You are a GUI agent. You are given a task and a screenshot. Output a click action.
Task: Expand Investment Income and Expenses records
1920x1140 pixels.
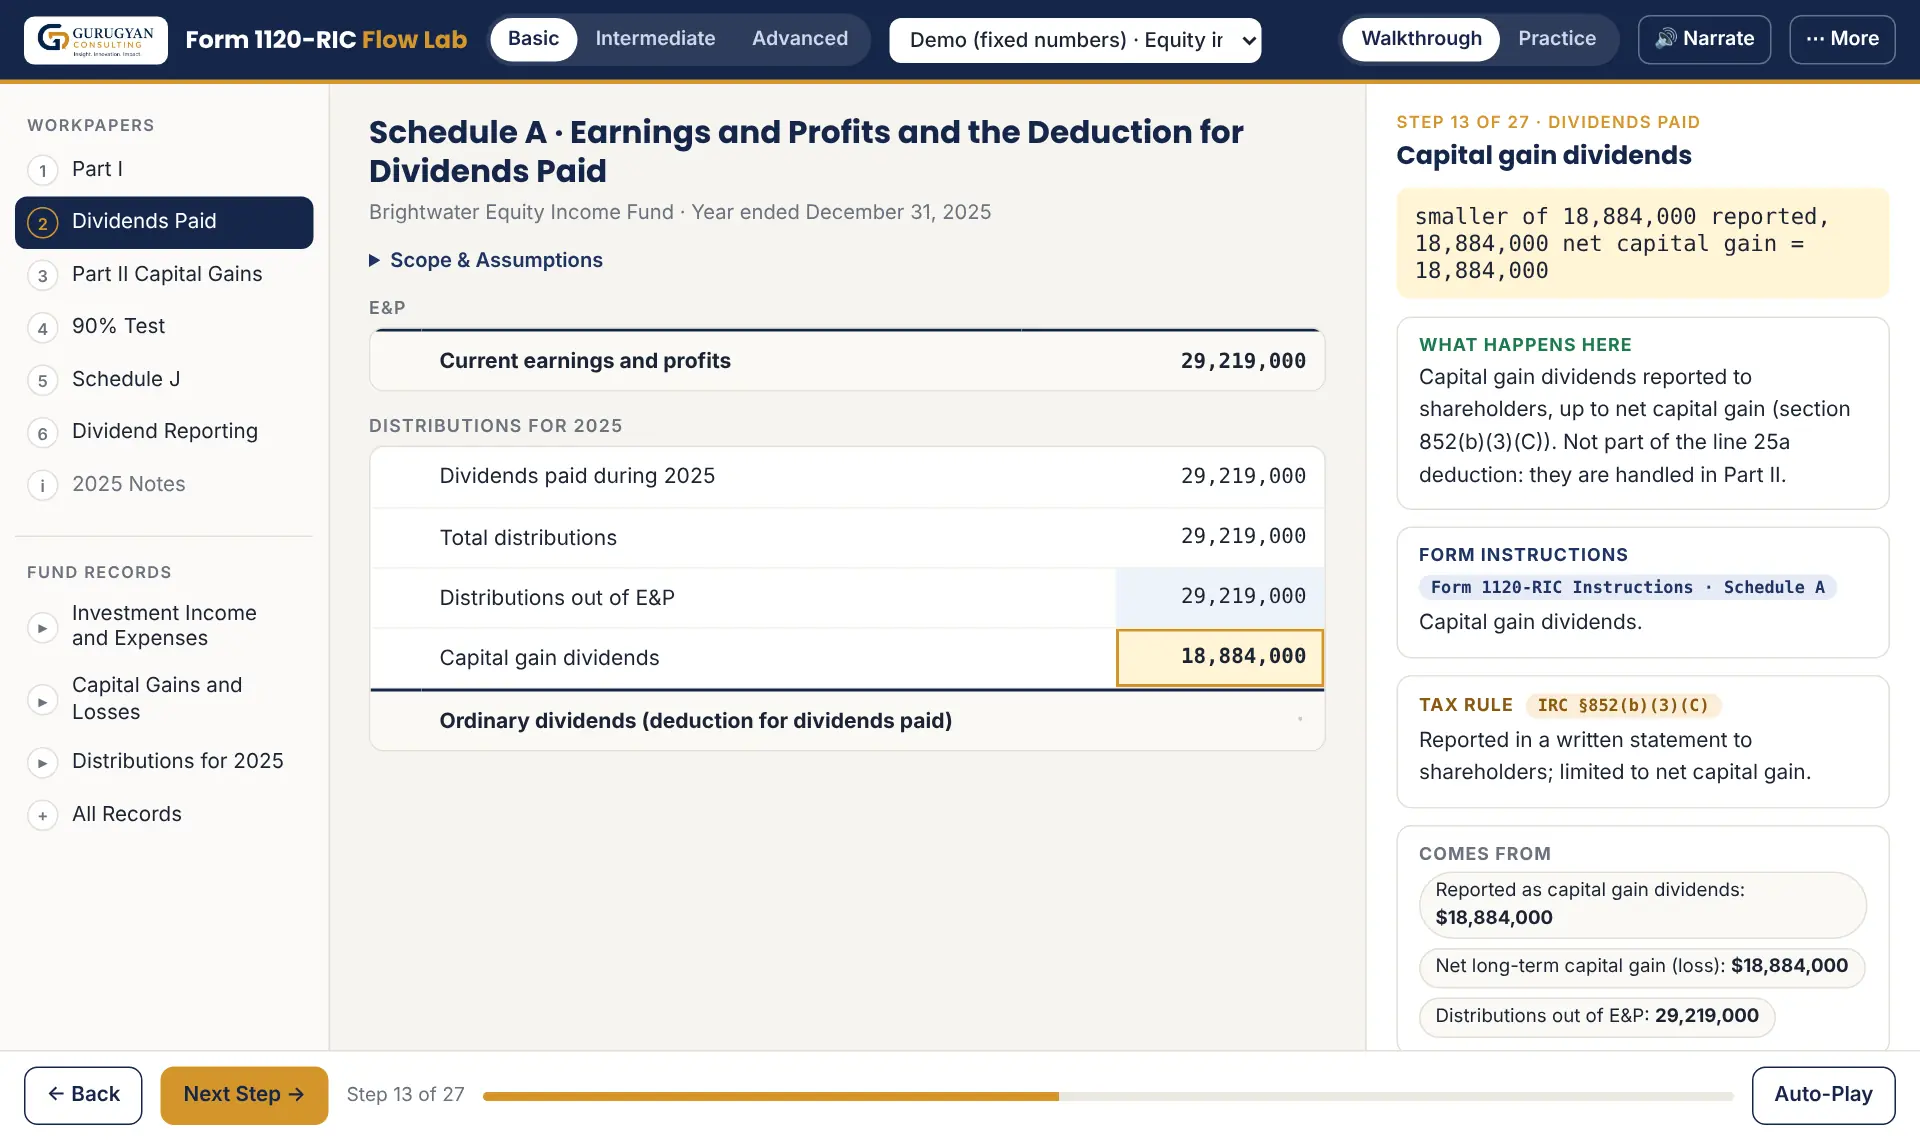164,626
